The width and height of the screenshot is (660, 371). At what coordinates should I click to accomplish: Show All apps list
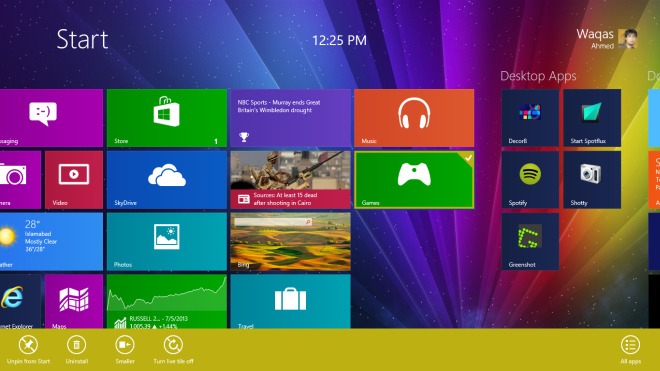(x=630, y=350)
